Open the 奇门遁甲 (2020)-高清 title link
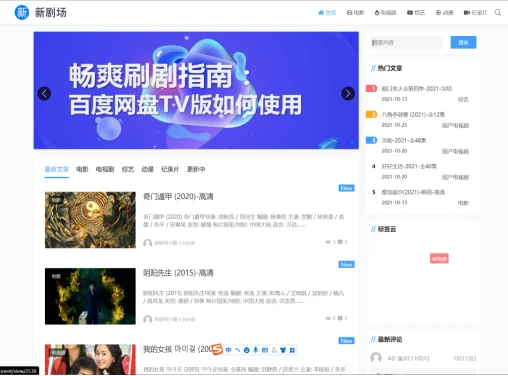Viewport: 508px width, 376px height. [178, 197]
